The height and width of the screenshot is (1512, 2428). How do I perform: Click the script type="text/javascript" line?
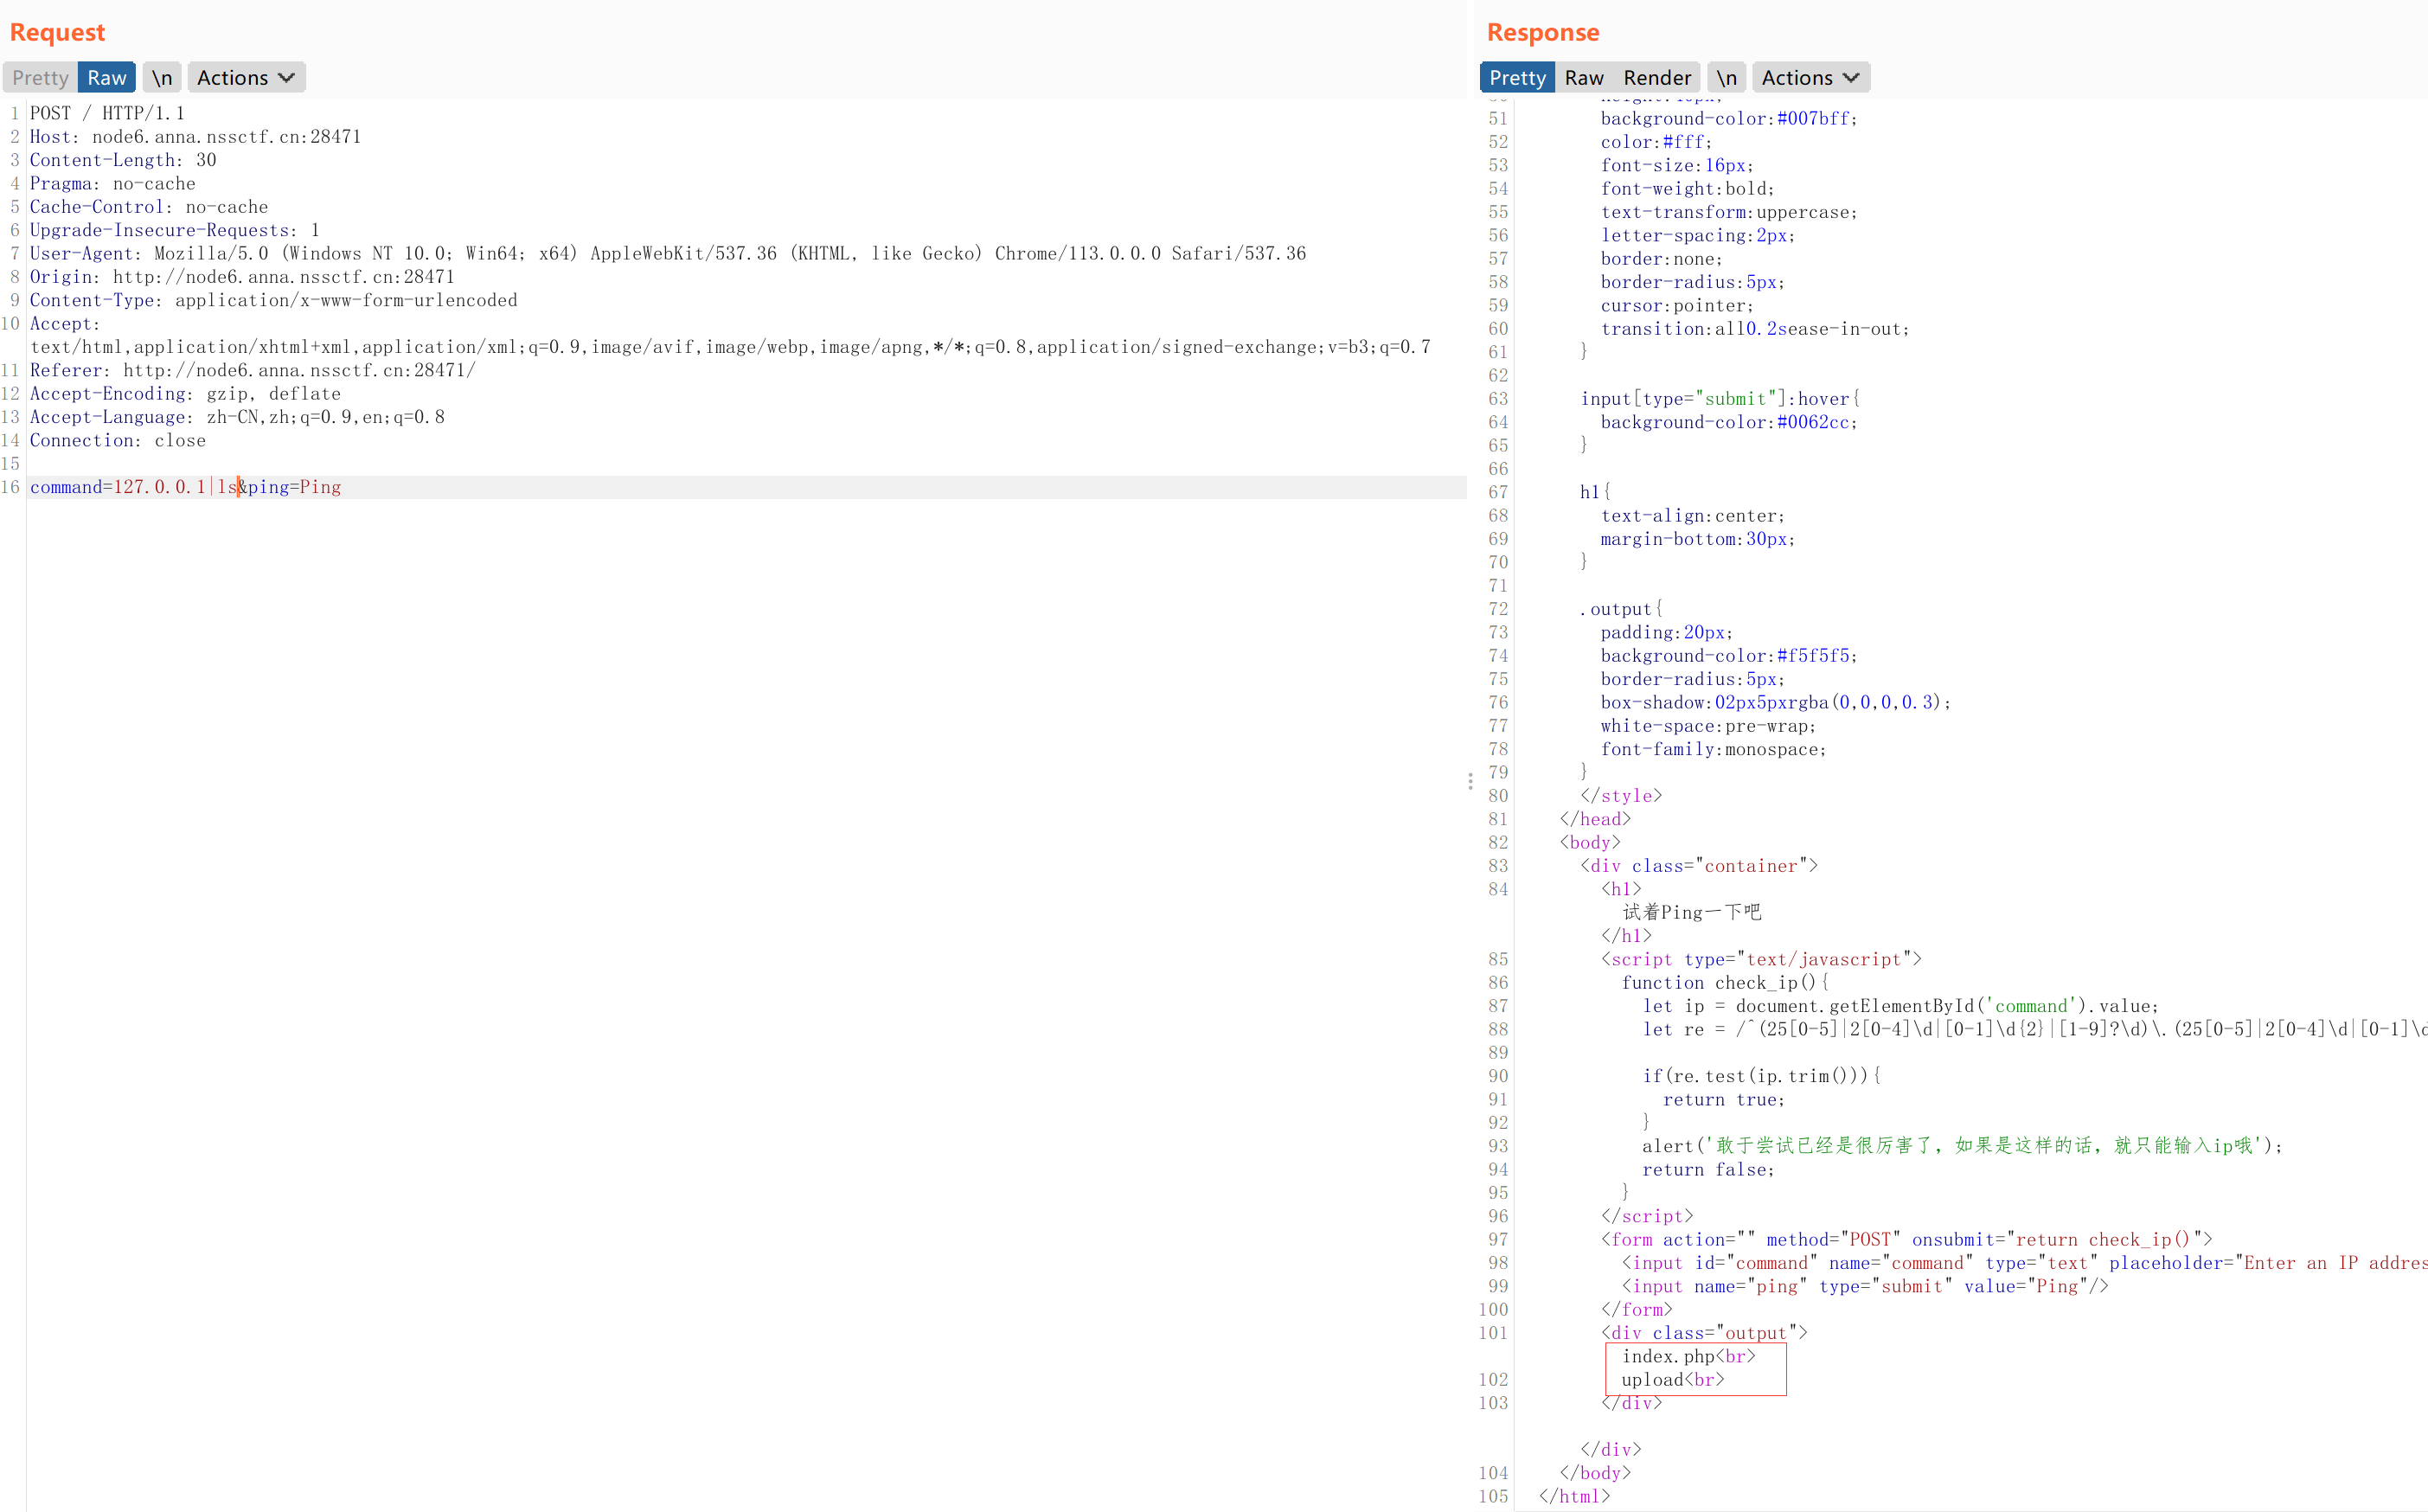[1761, 960]
